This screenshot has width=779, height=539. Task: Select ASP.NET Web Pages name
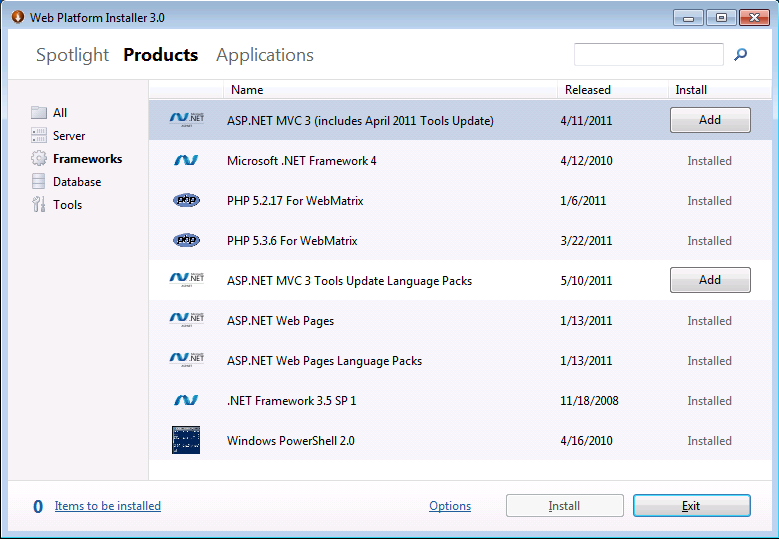tap(280, 321)
